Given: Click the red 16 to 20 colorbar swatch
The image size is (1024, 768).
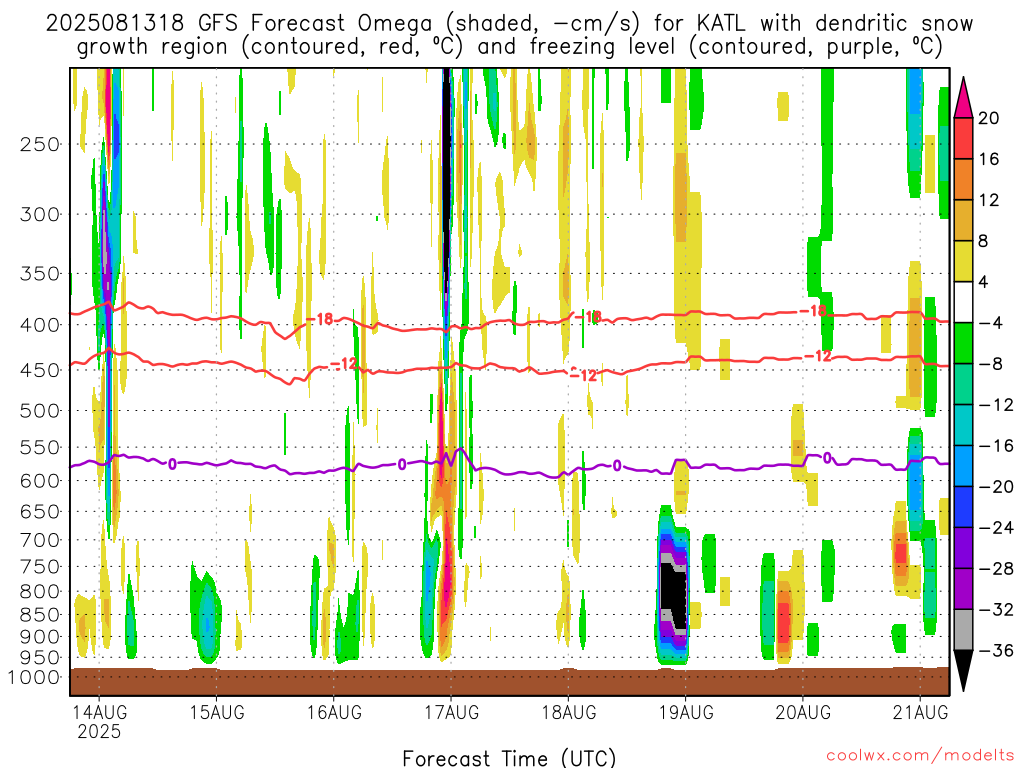Looking at the screenshot, I should coord(963,138).
